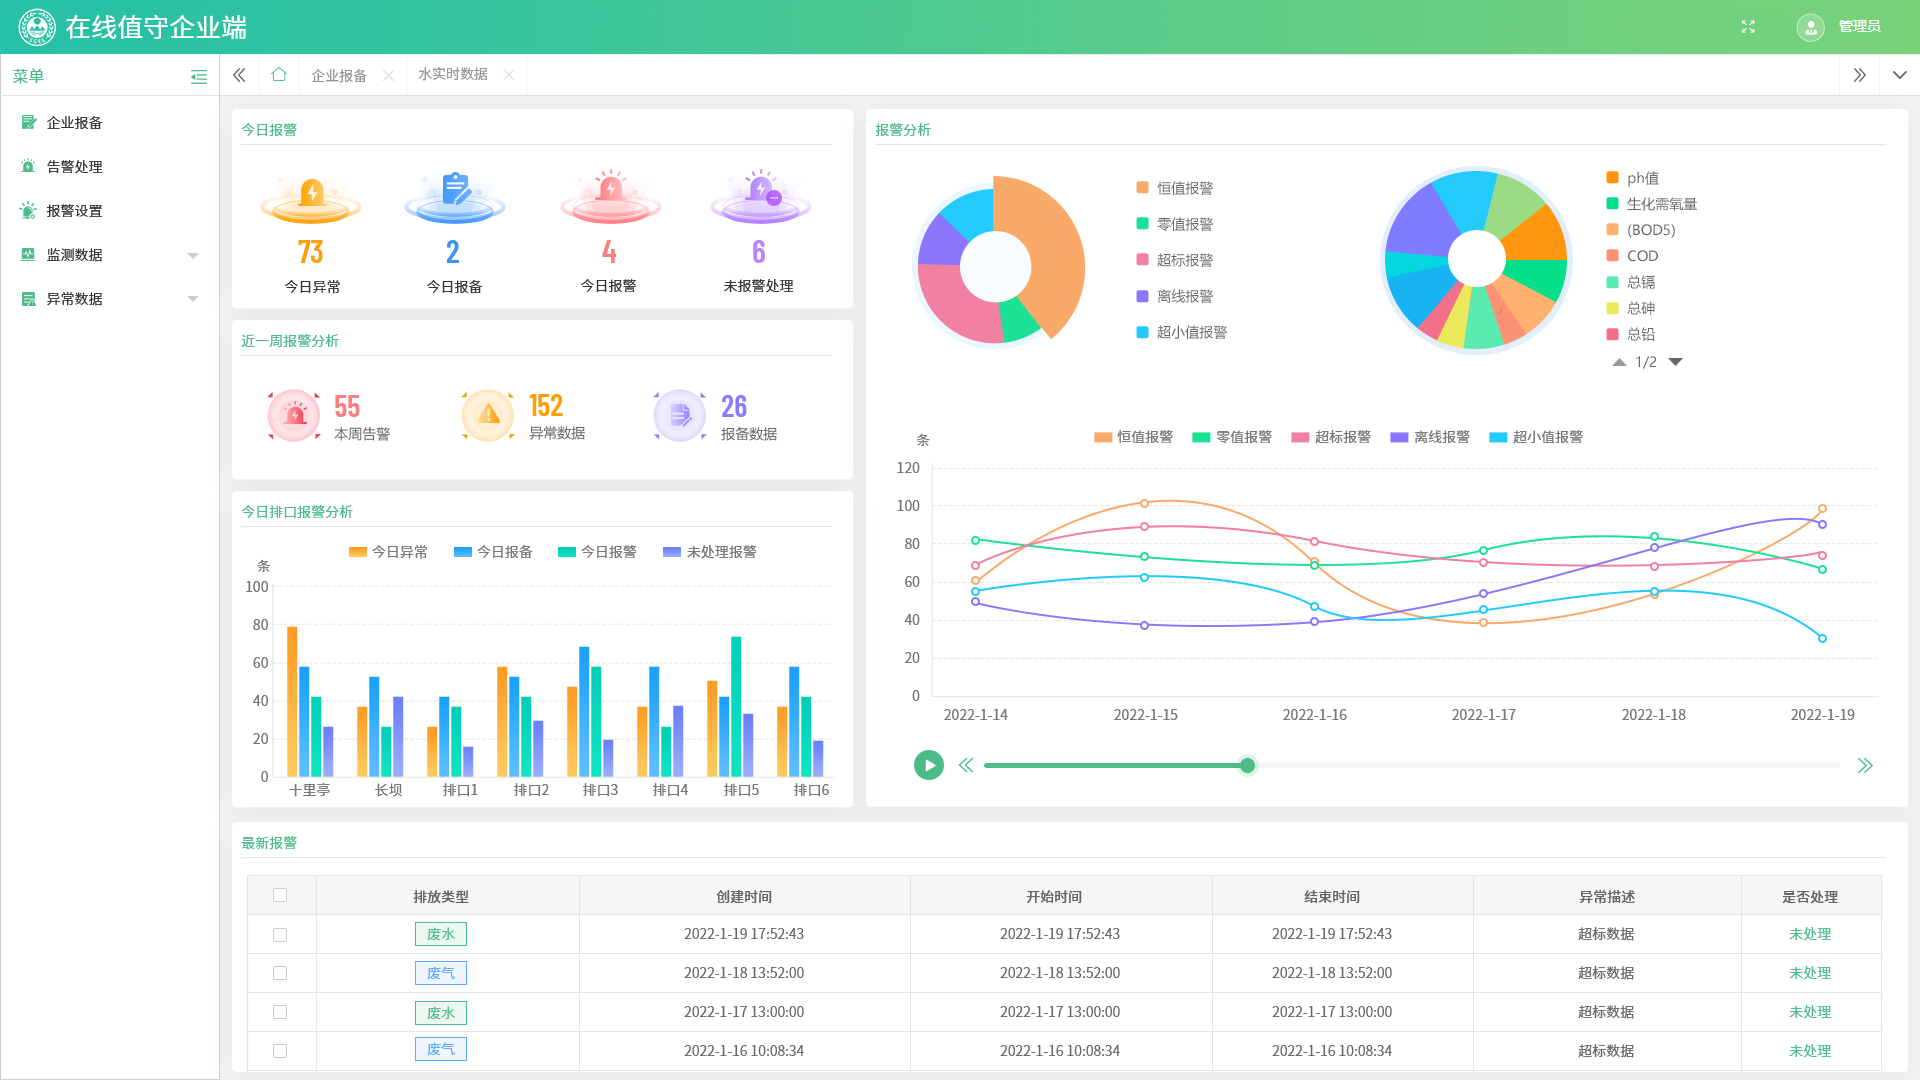This screenshot has height=1080, width=1920.
Task: Click 十里亭 orange 今日异常 bar
Action: (x=292, y=702)
